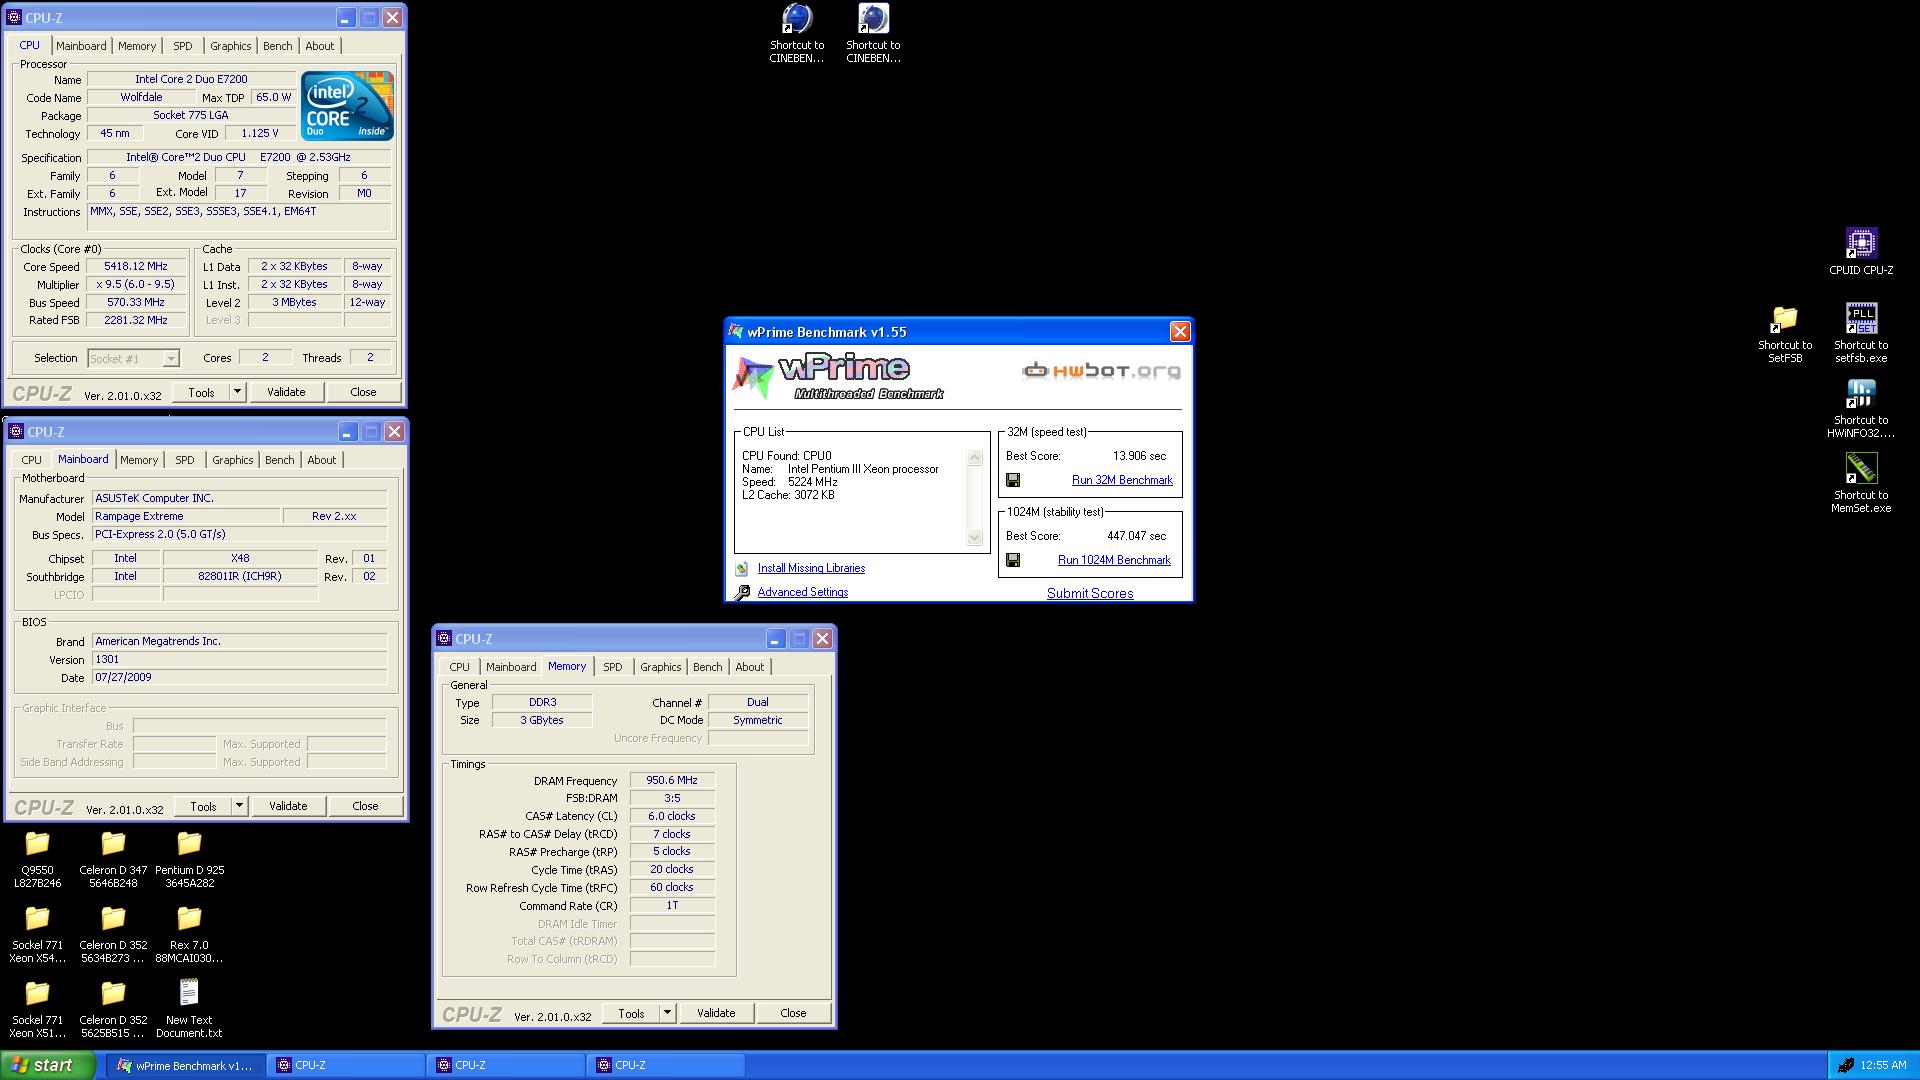Click Close button in Mainboard window
Viewport: 1920px width, 1080px height.
point(365,806)
